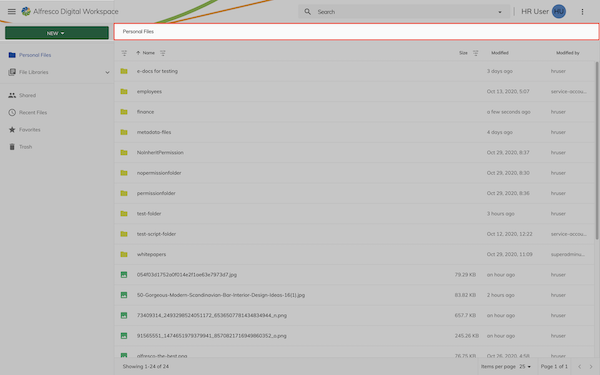Sort by the Modified by column header

pyautogui.click(x=567, y=53)
